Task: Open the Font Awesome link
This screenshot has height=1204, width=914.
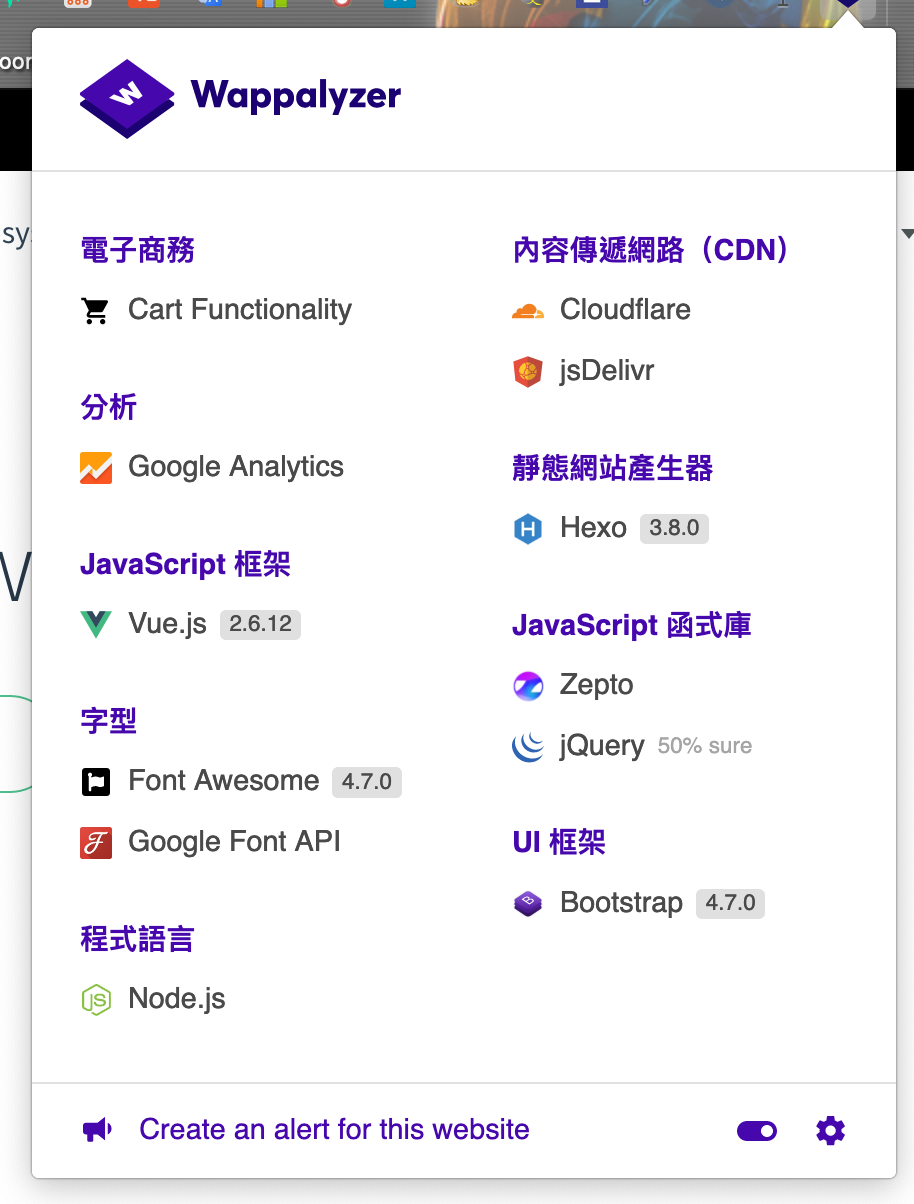Action: pos(224,781)
